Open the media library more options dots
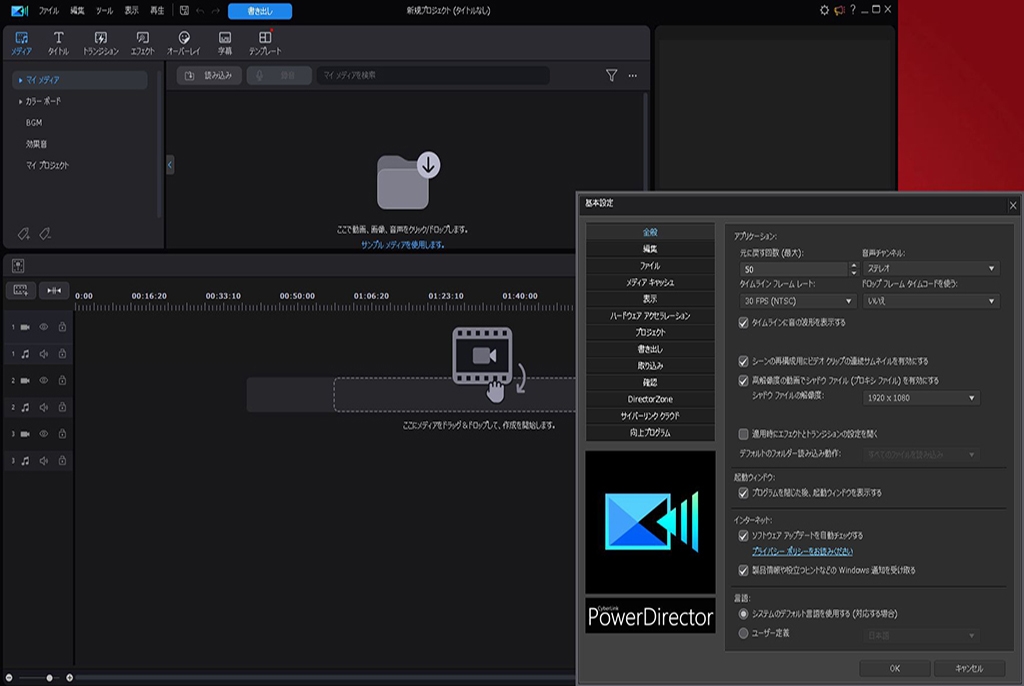This screenshot has height=686, width=1024. (x=633, y=76)
